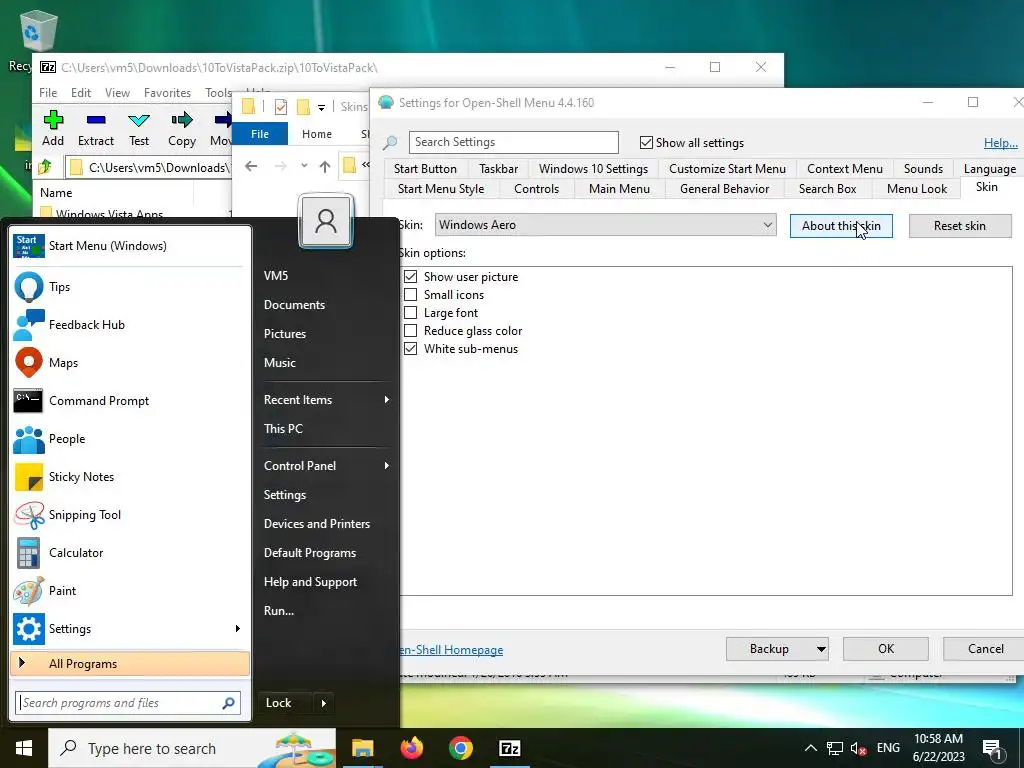Click the 7-Zip taskbar icon

coord(509,748)
